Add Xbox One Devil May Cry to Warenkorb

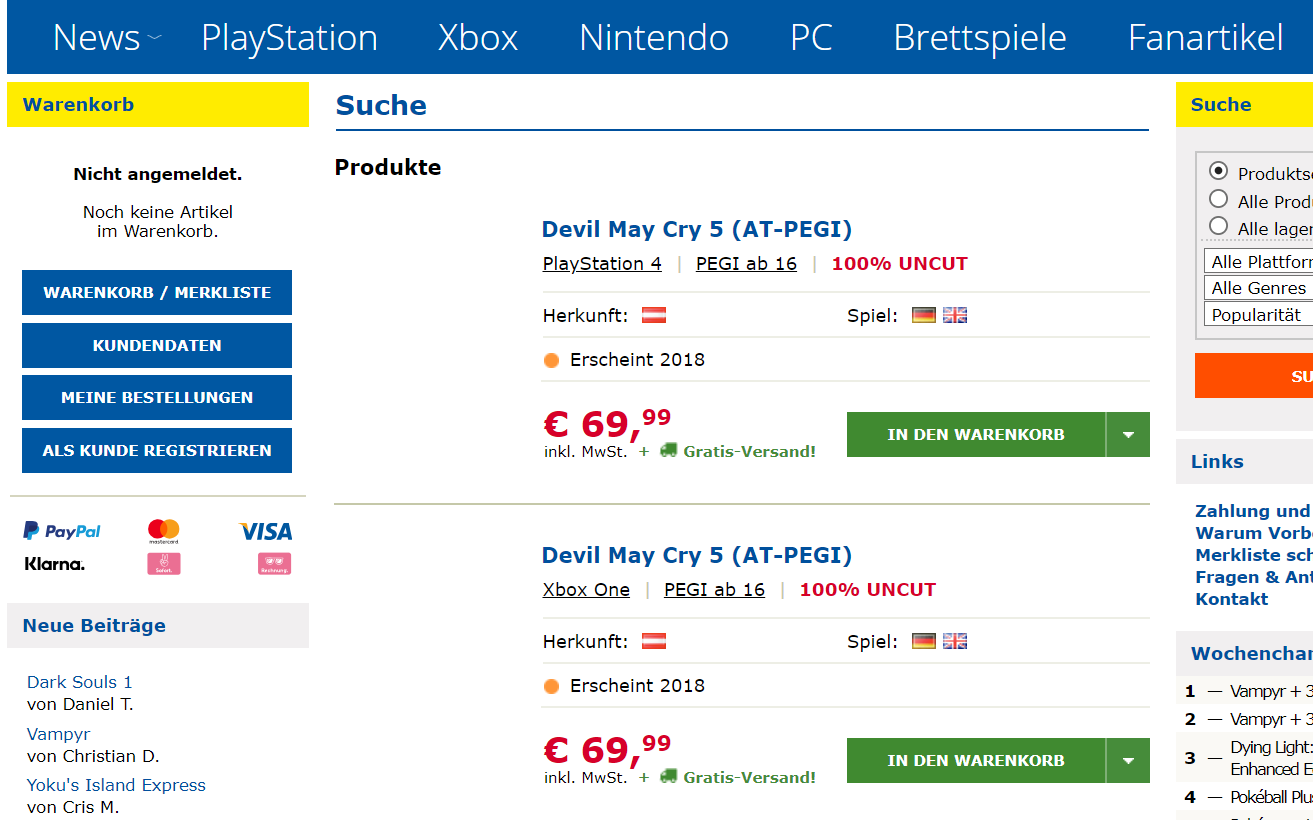tap(975, 761)
